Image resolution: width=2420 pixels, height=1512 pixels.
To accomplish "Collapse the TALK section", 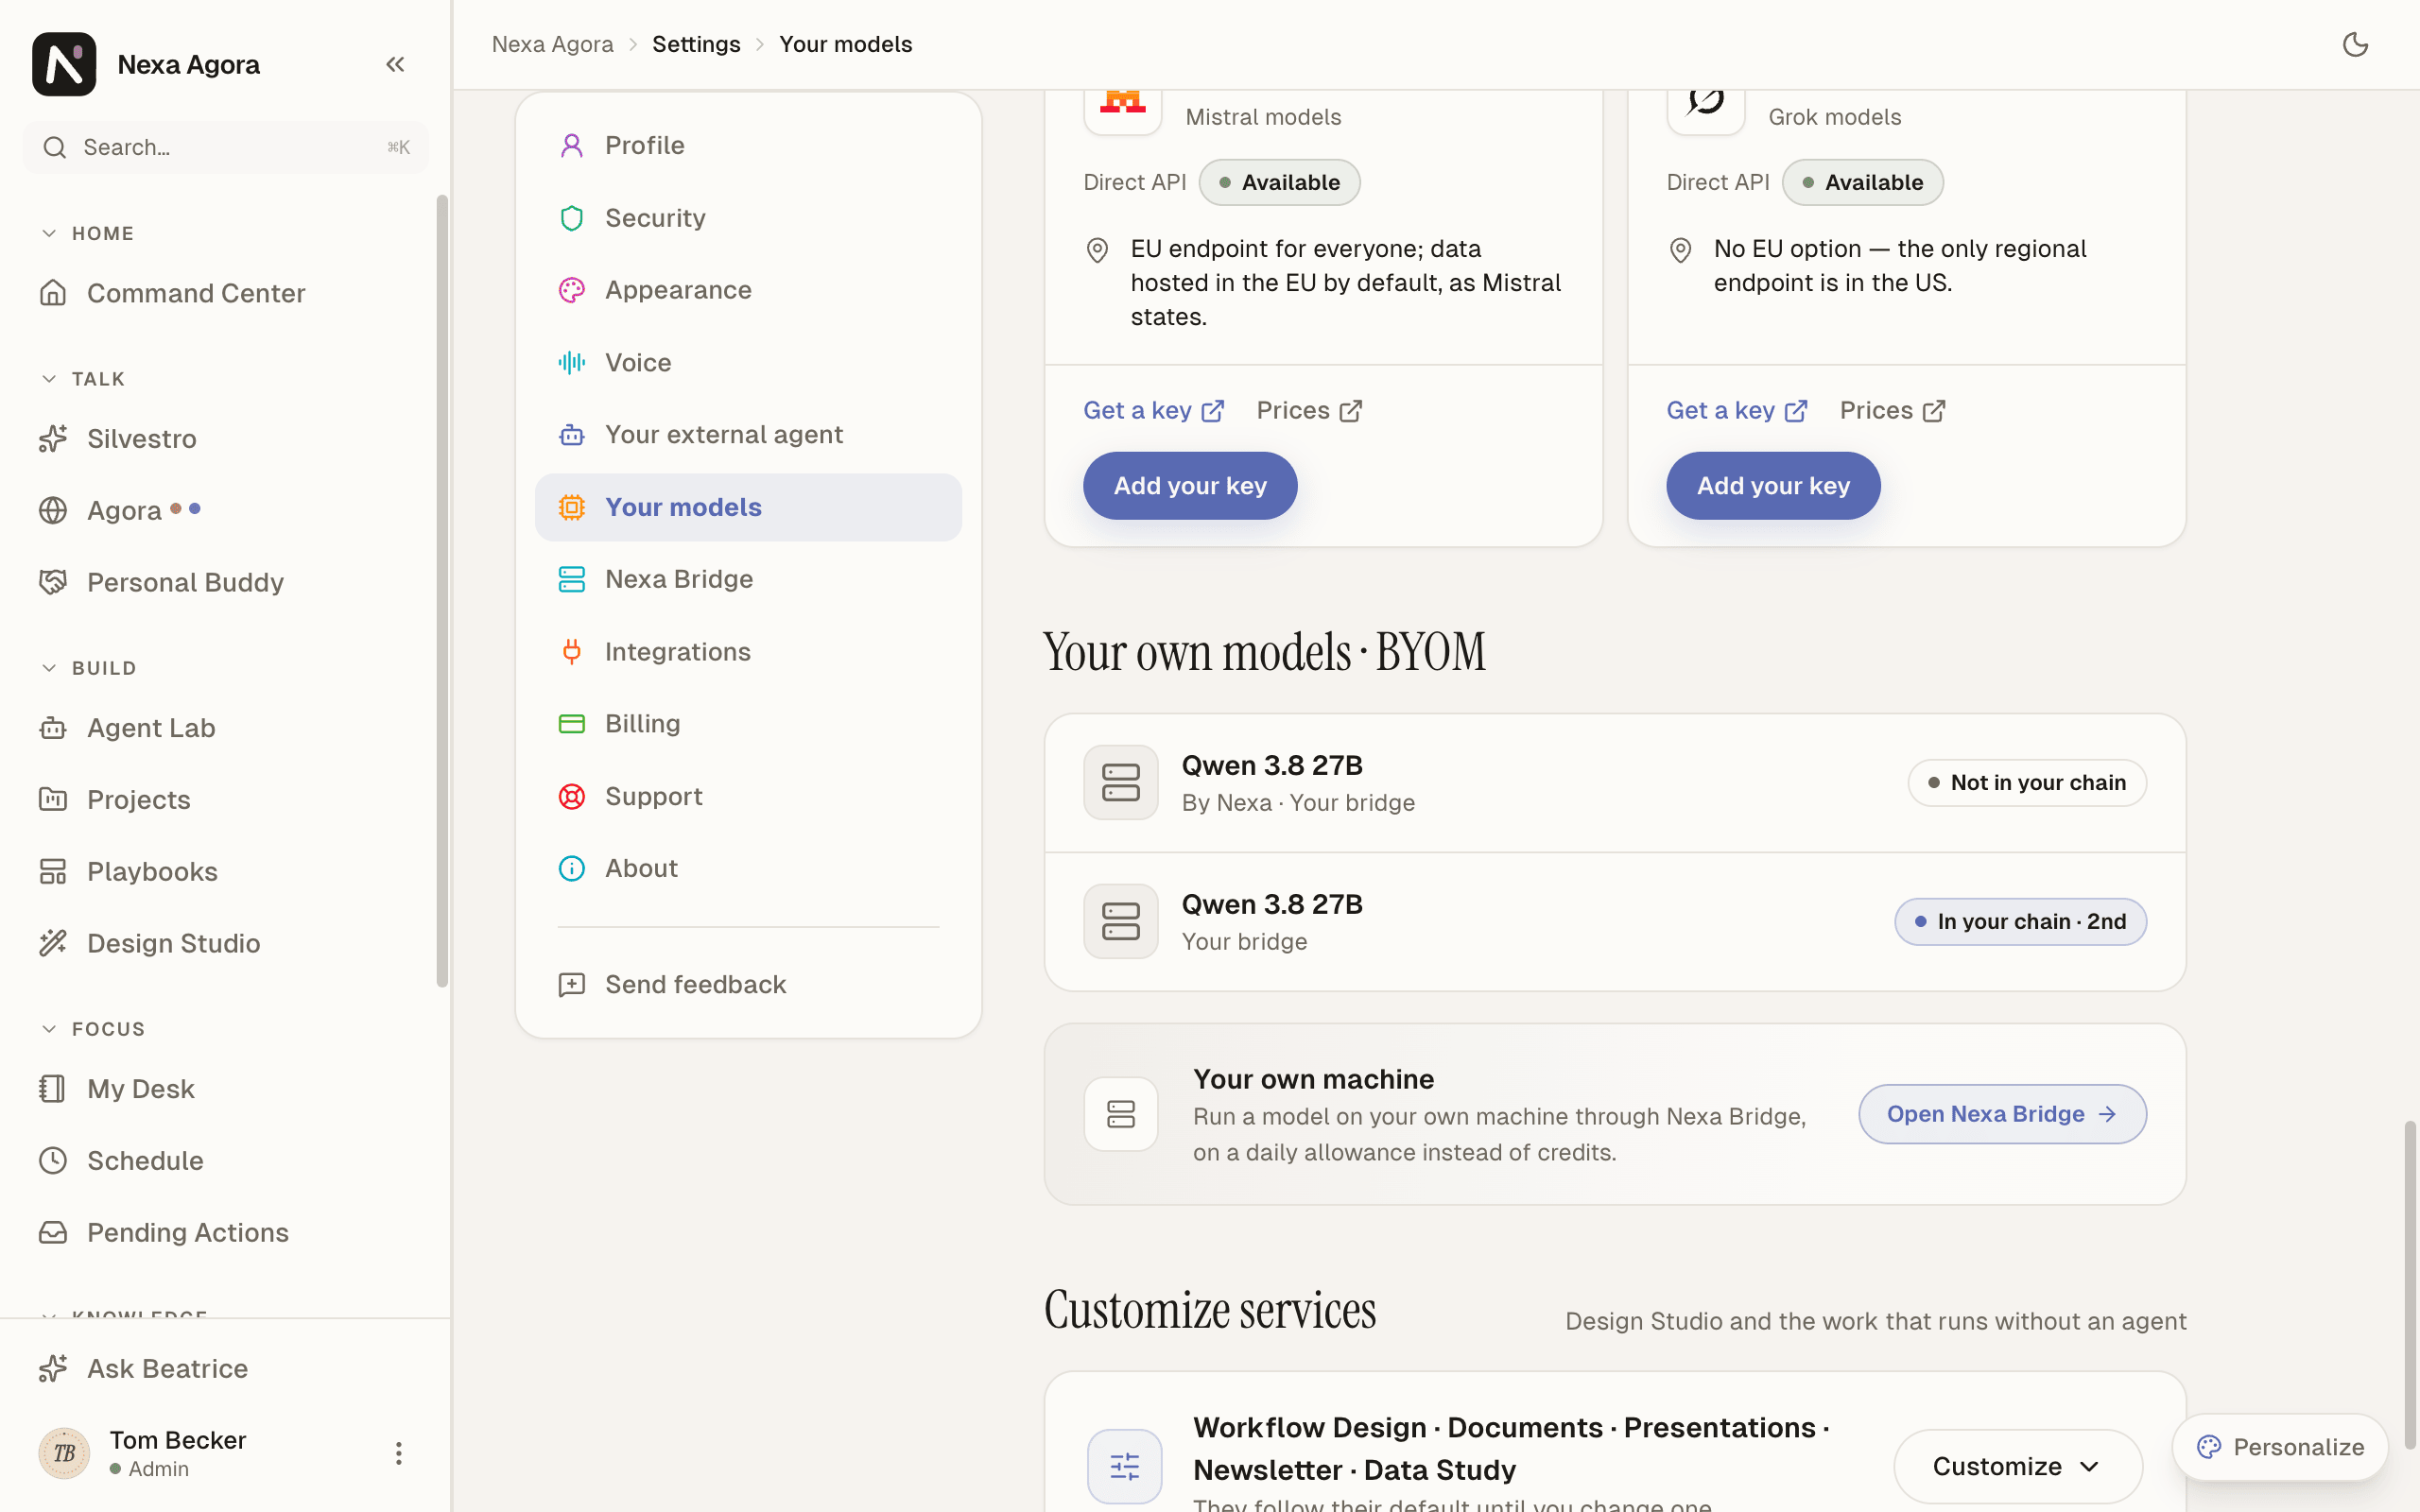I will [x=83, y=379].
